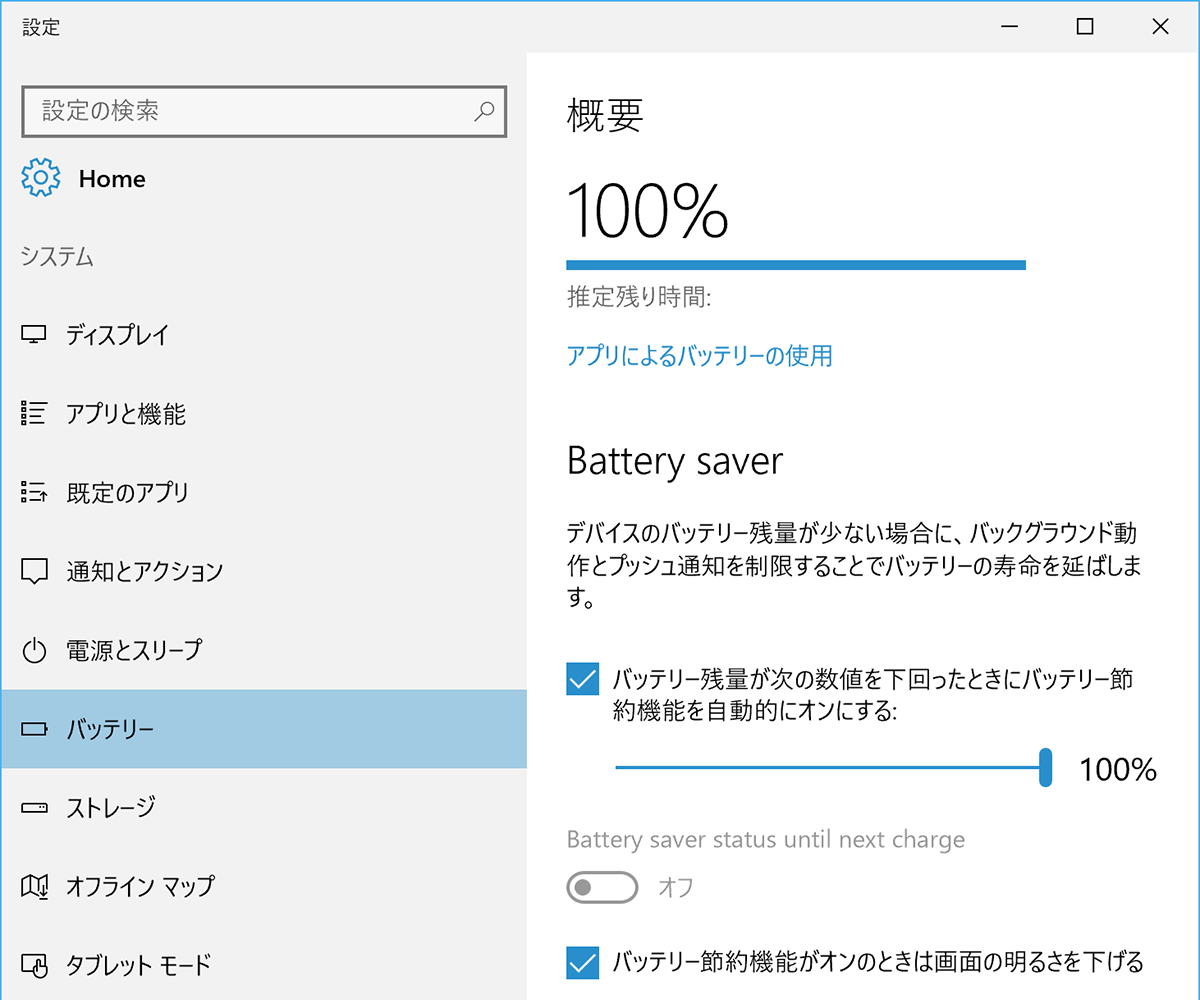Click the タブレット モード touch icon
This screenshot has width=1200, height=1000.
pos(34,965)
